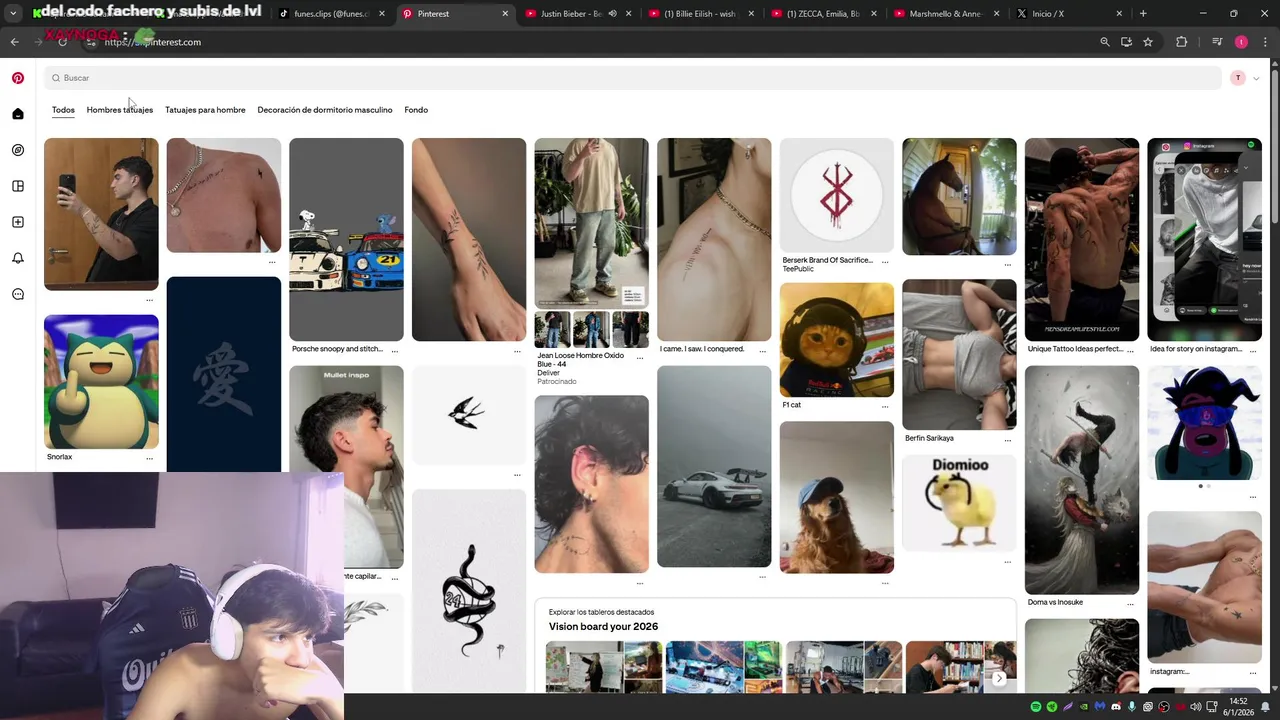1280x720 pixels.
Task: Open messages chat icon in sidebar
Action: 18,294
